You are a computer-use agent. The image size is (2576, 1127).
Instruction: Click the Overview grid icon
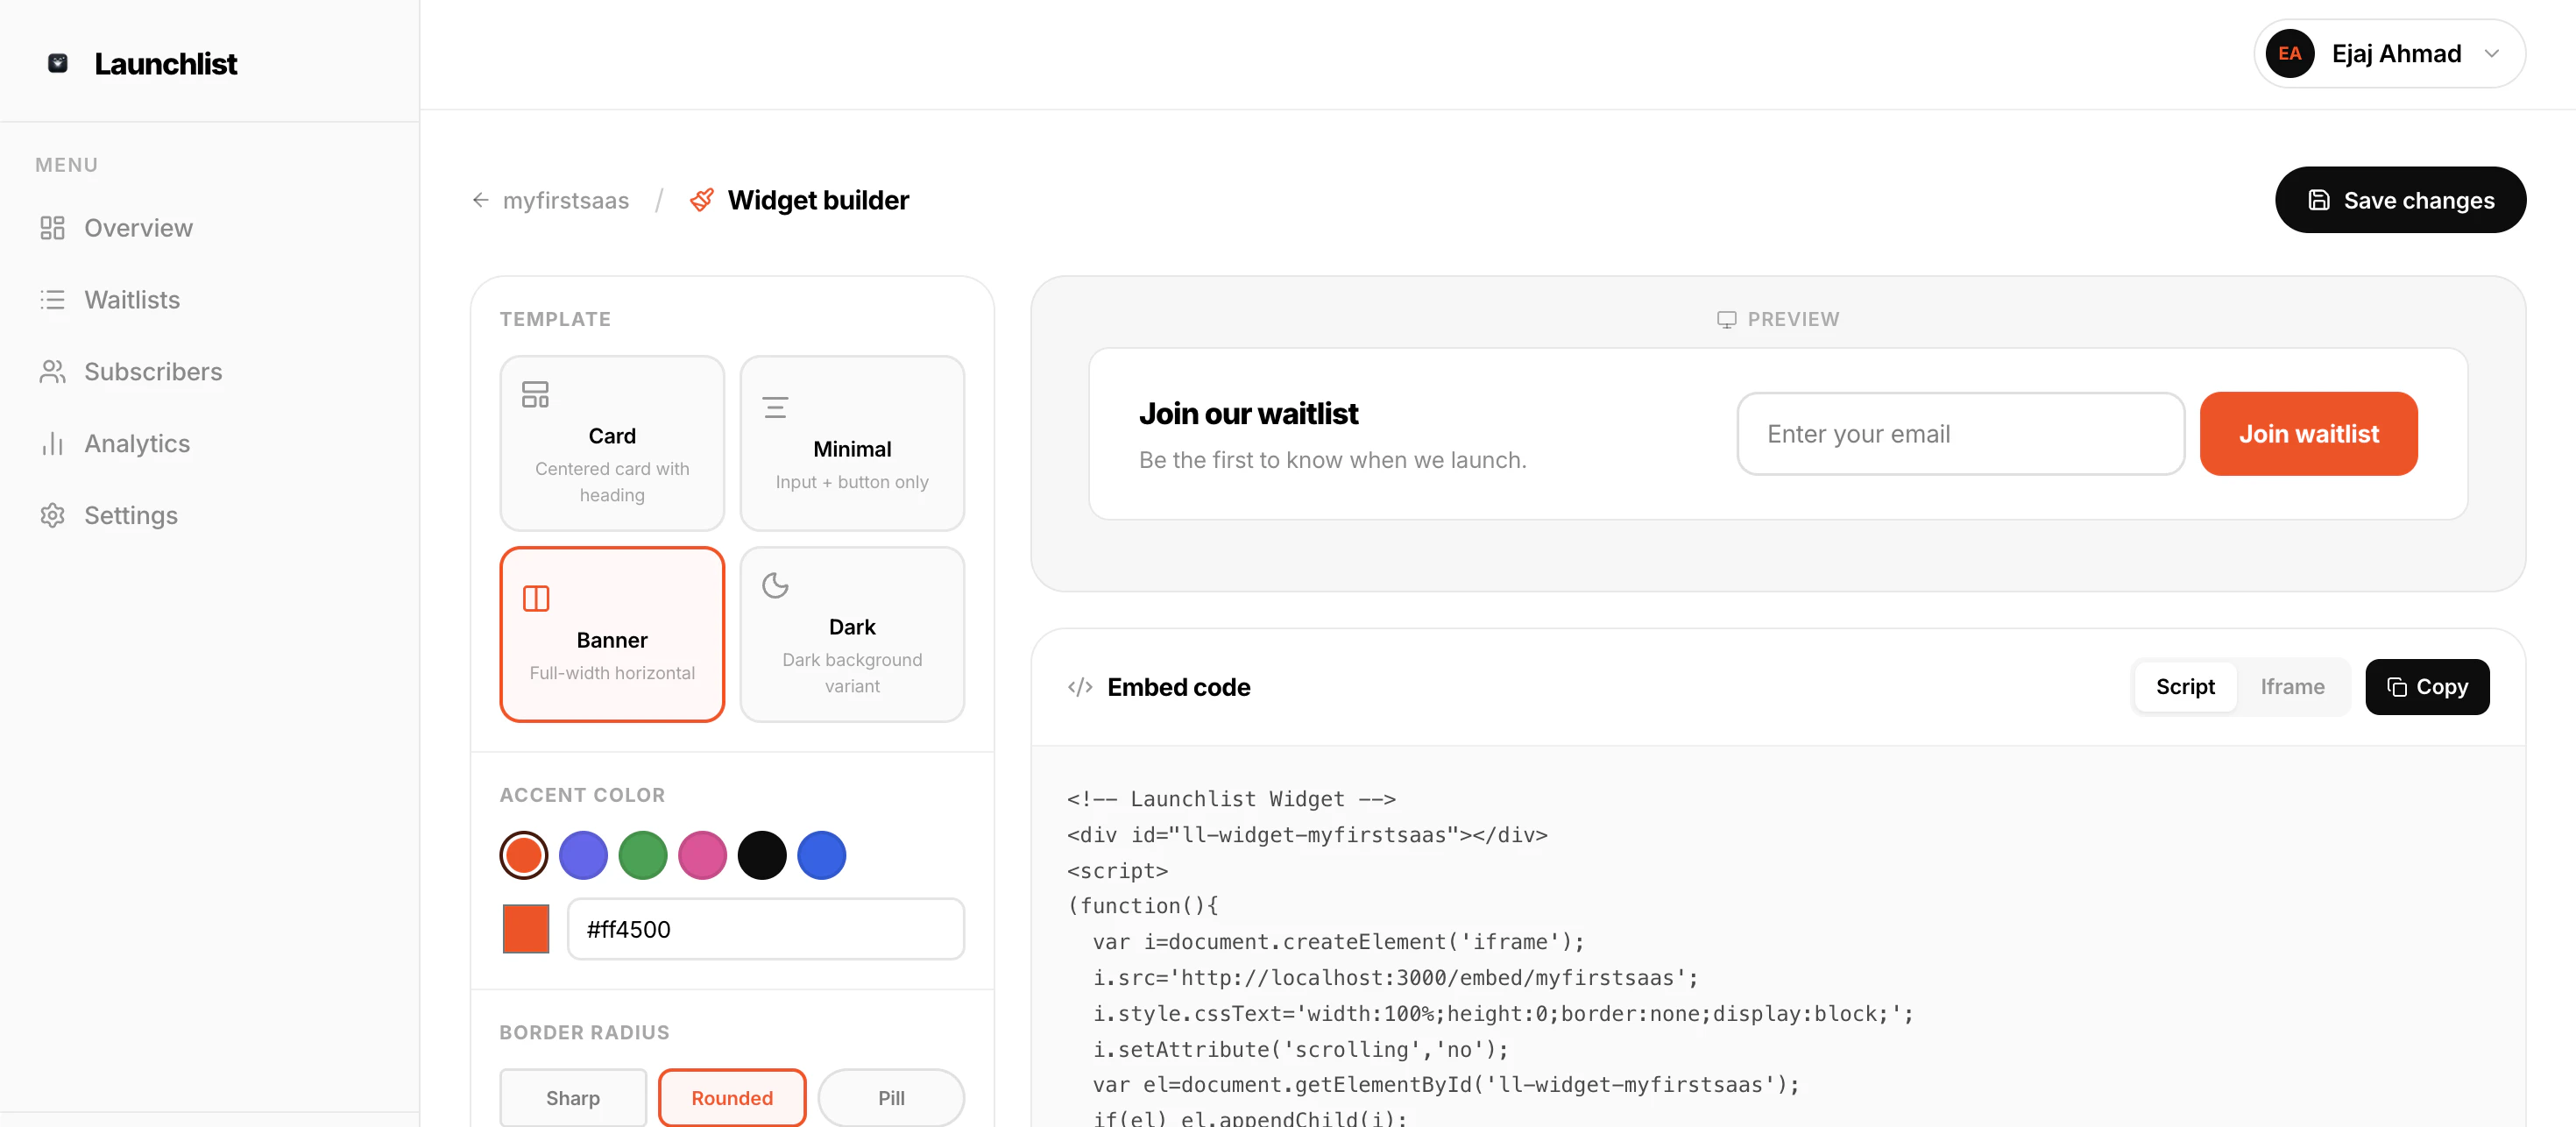click(52, 228)
